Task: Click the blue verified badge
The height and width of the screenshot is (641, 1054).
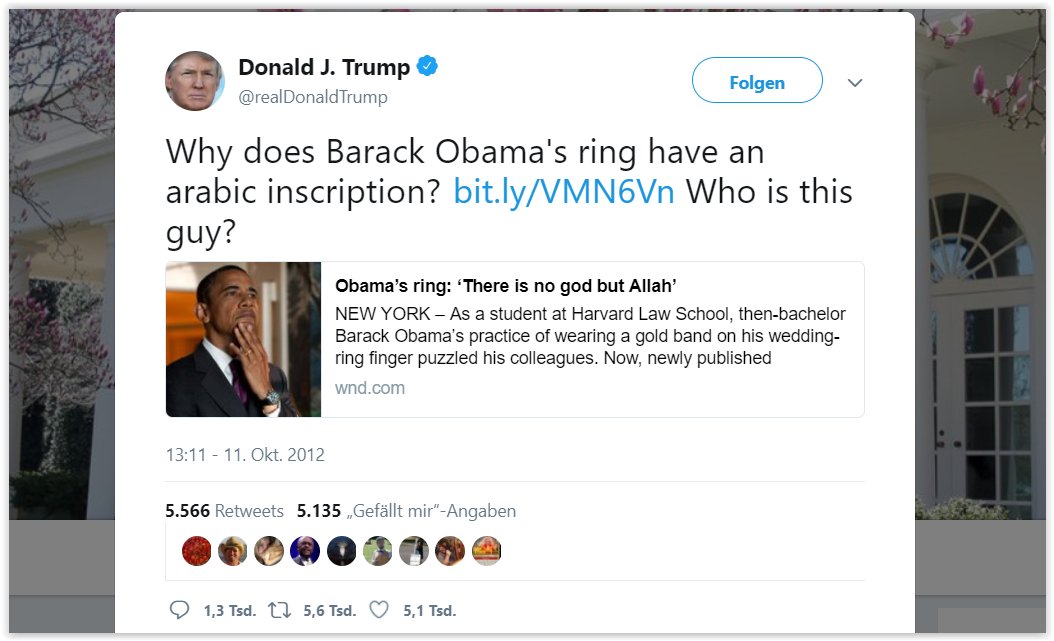Action: [428, 67]
